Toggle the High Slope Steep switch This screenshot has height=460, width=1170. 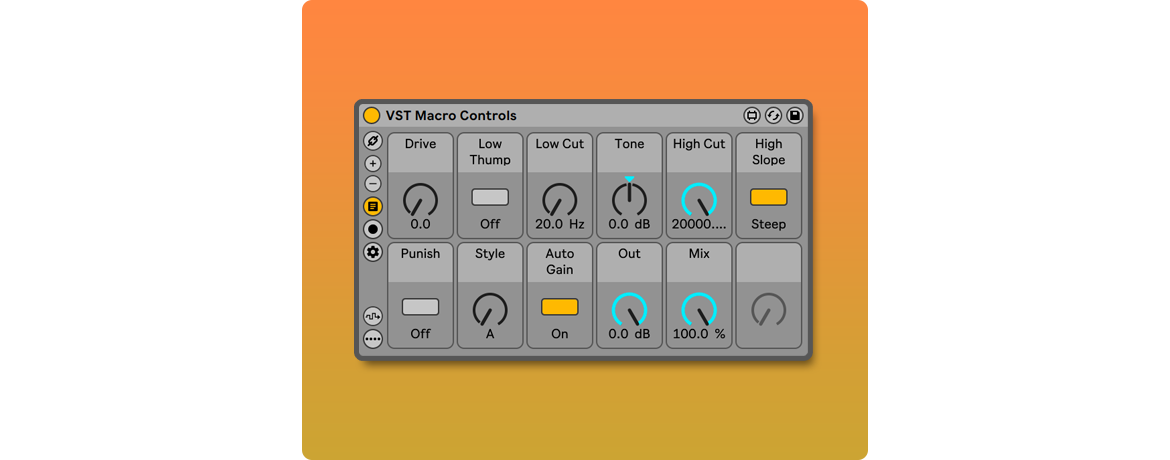point(768,197)
